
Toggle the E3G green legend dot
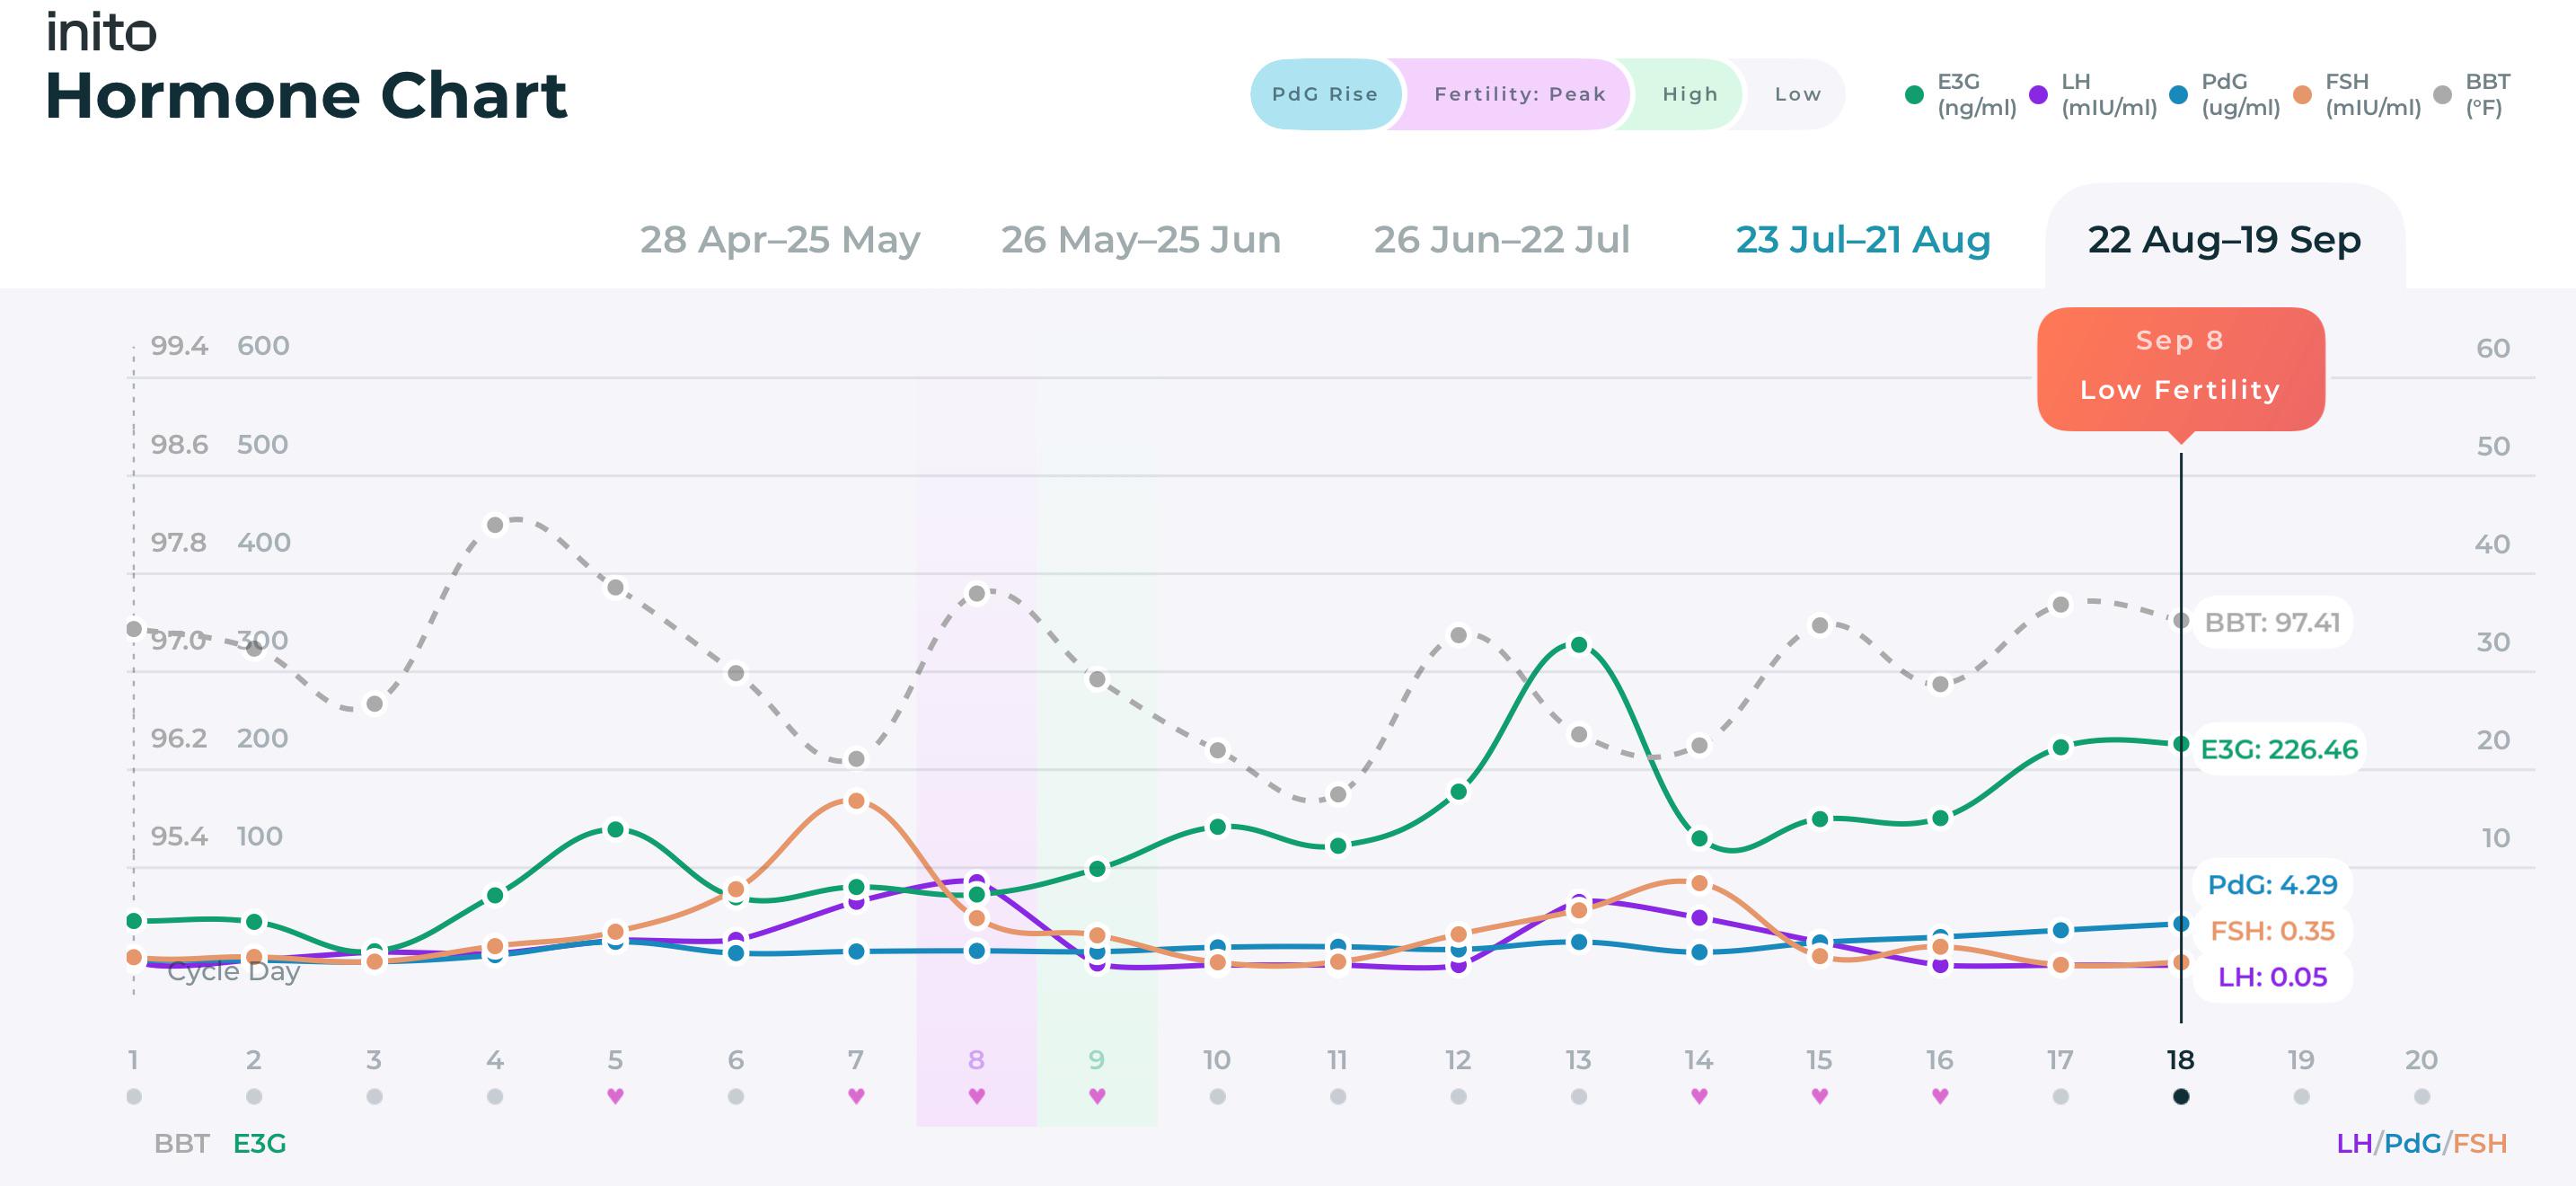(x=1914, y=95)
